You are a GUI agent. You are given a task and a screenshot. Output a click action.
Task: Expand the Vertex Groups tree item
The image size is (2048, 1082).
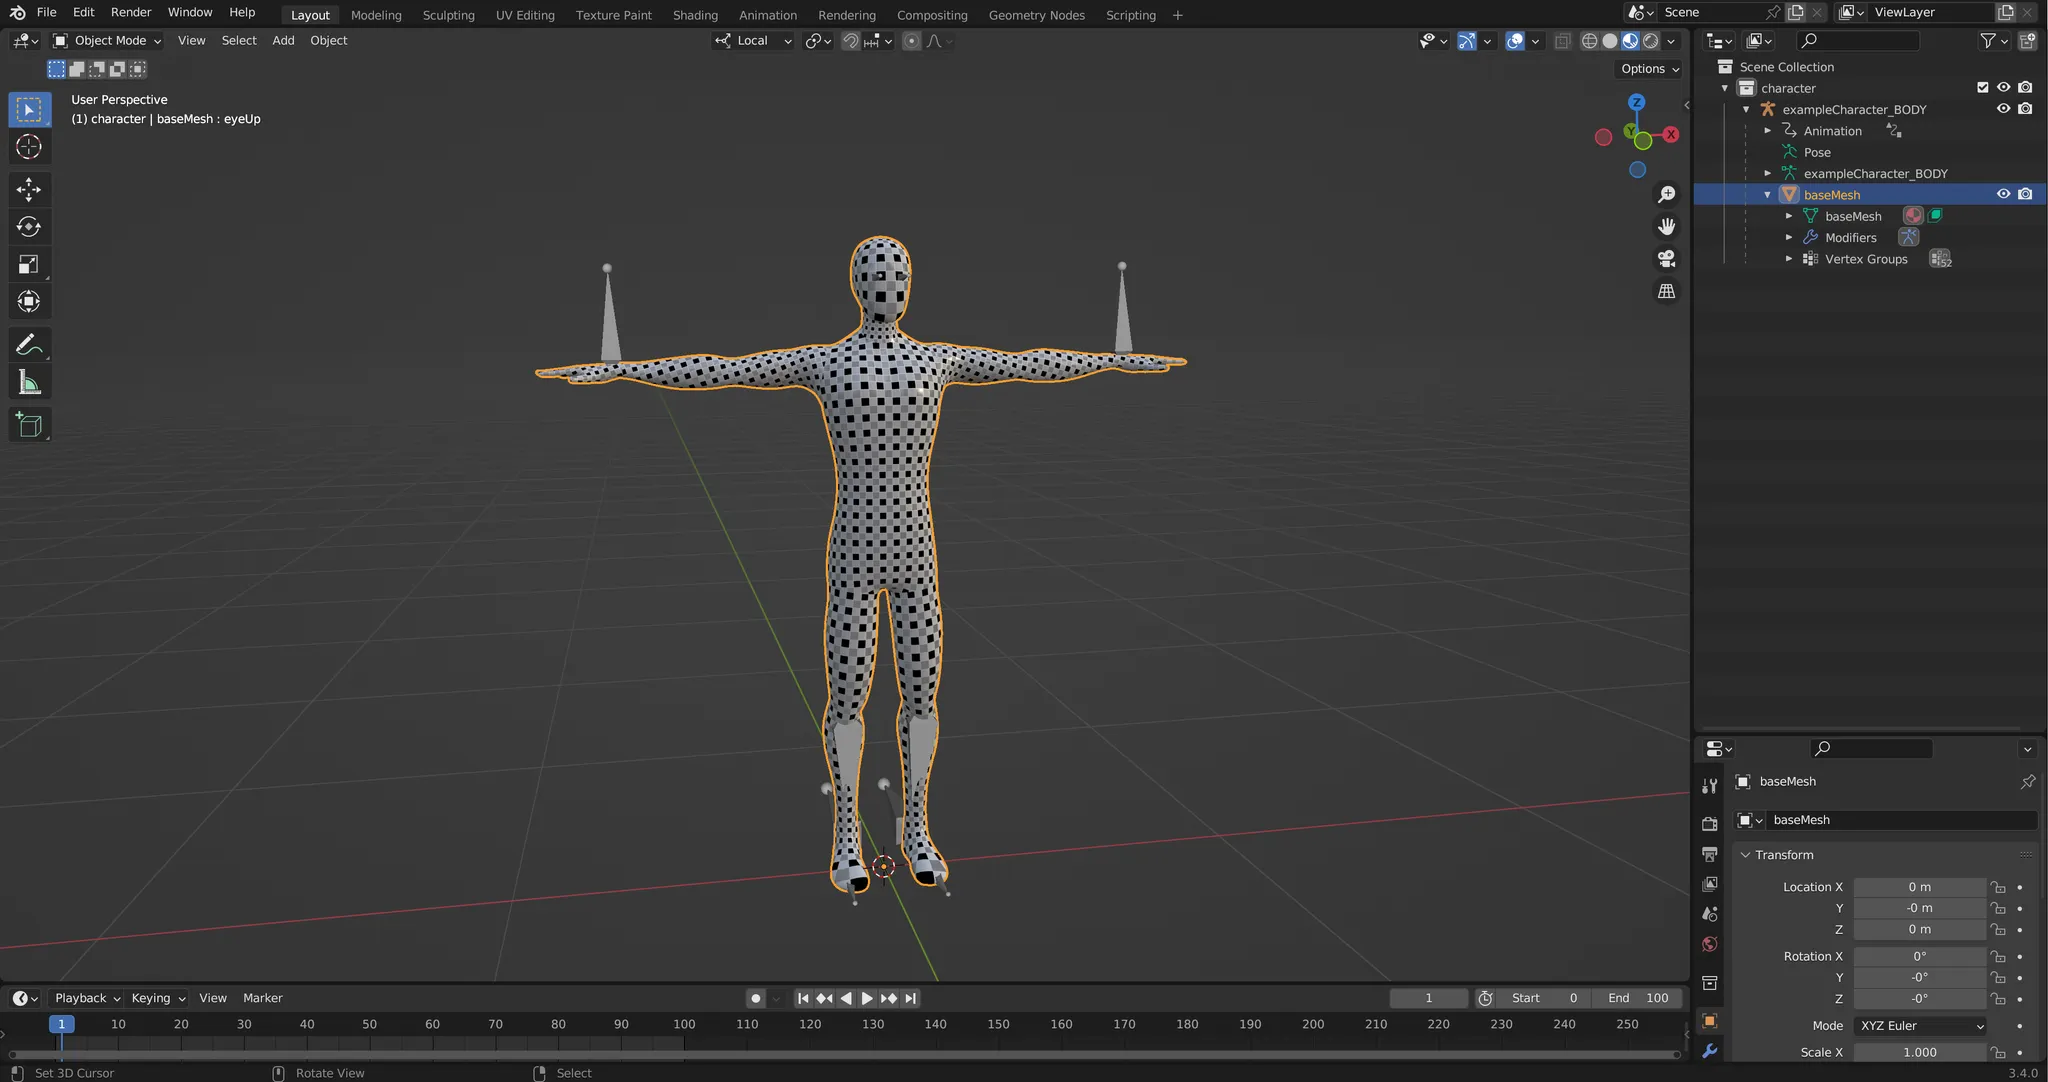(x=1789, y=259)
